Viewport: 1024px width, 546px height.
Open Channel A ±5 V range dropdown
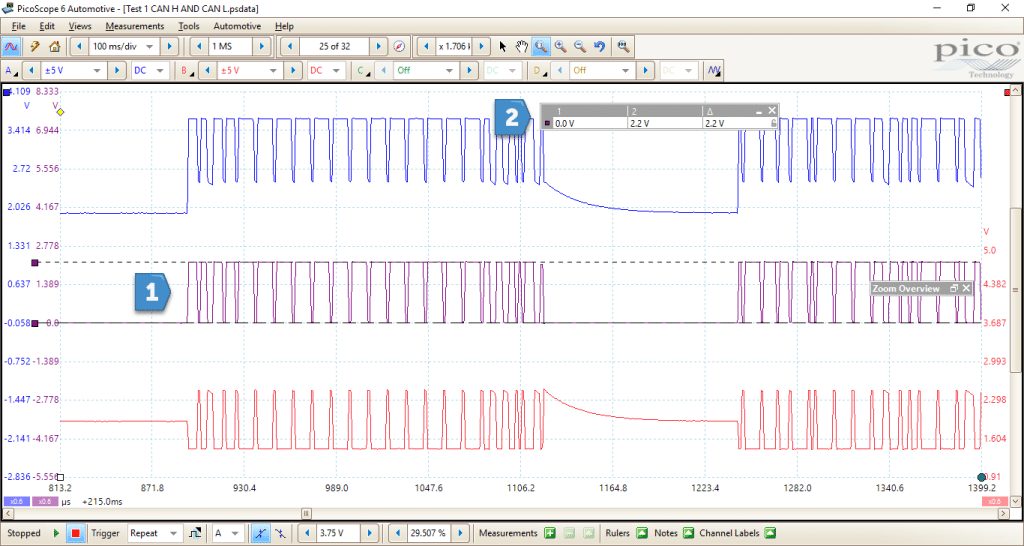click(72, 70)
